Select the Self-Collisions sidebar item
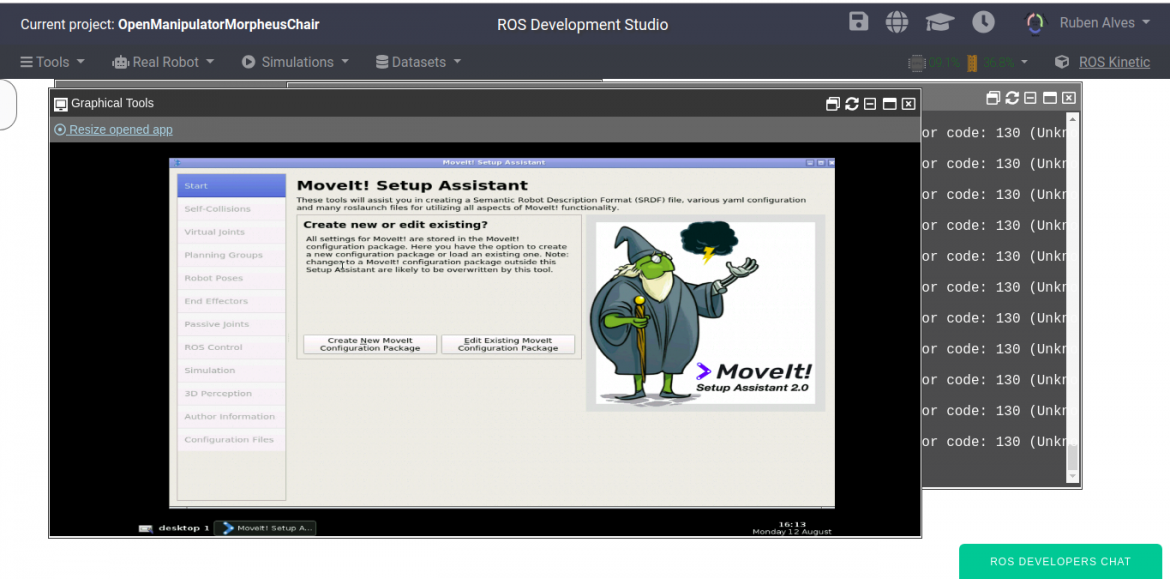Image resolution: width=1170 pixels, height=579 pixels. click(231, 209)
